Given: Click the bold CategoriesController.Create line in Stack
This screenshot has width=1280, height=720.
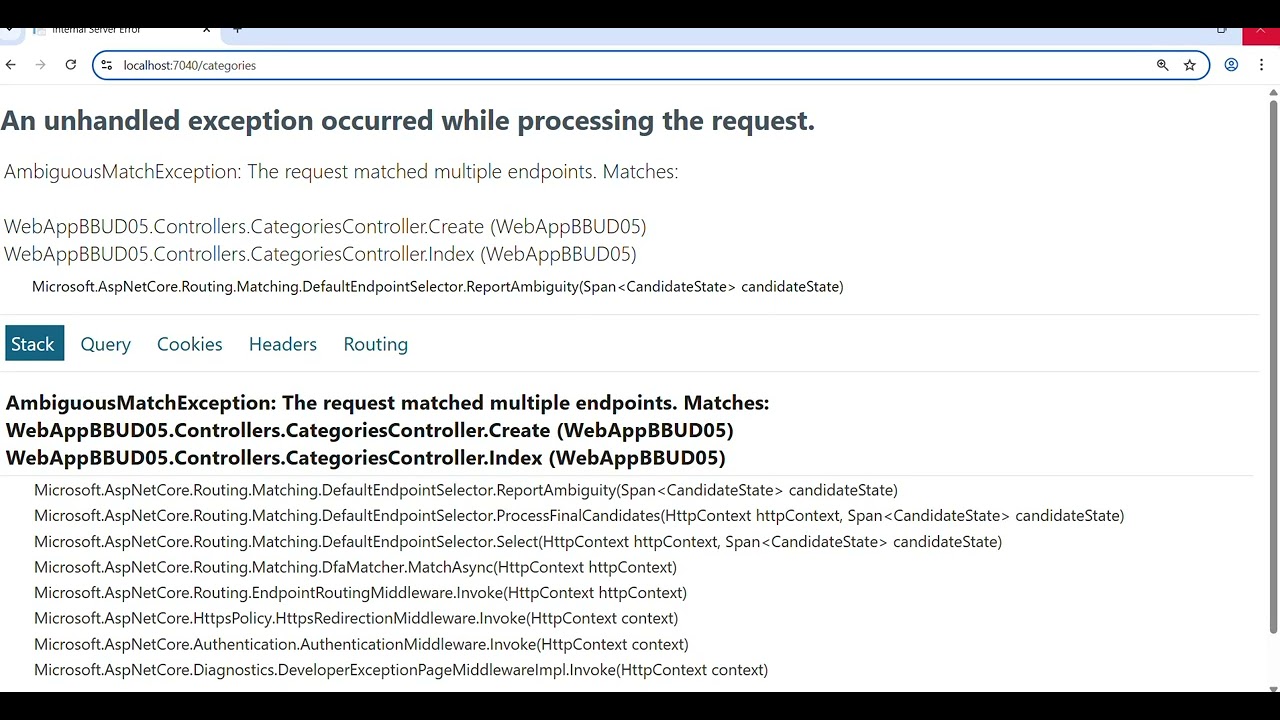Looking at the screenshot, I should [370, 431].
